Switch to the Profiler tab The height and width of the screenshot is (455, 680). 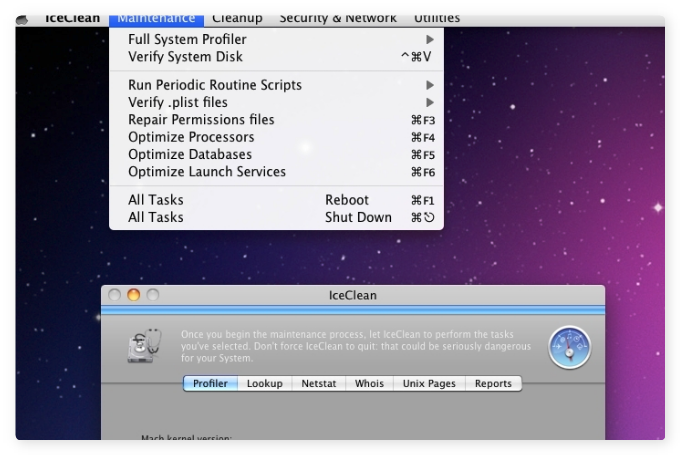click(210, 383)
